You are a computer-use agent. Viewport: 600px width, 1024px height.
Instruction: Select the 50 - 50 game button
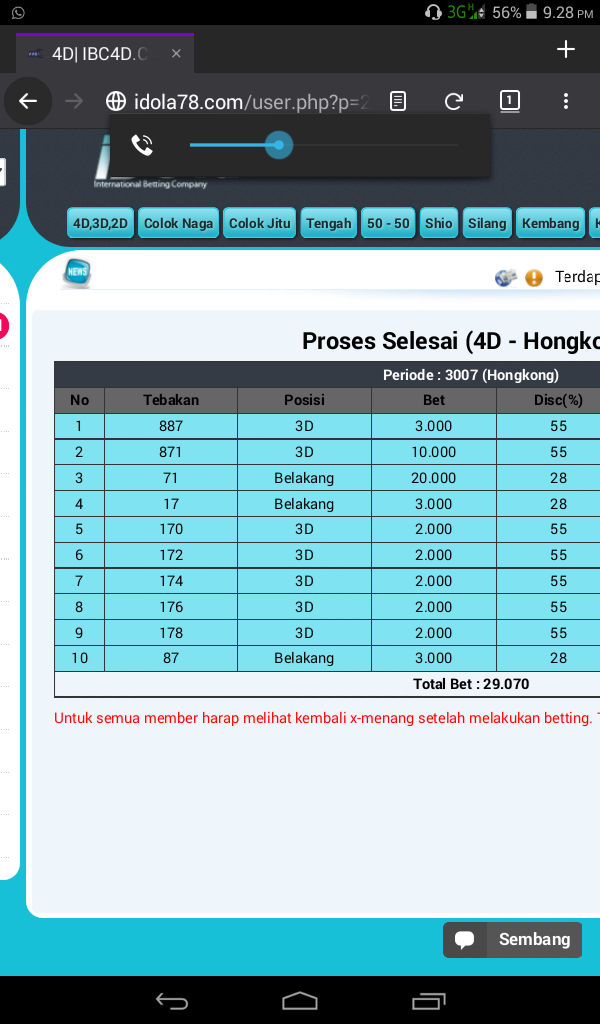(x=388, y=223)
